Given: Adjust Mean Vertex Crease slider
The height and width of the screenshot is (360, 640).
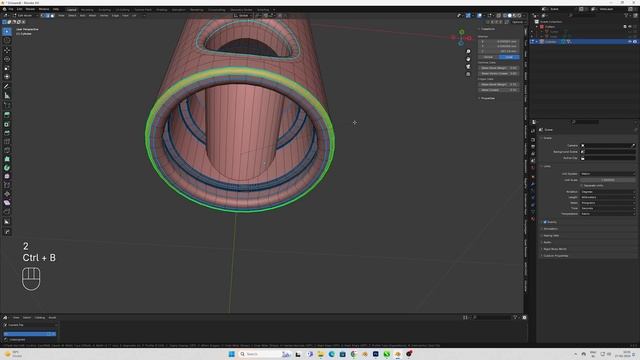Looking at the screenshot, I should 499,73.
